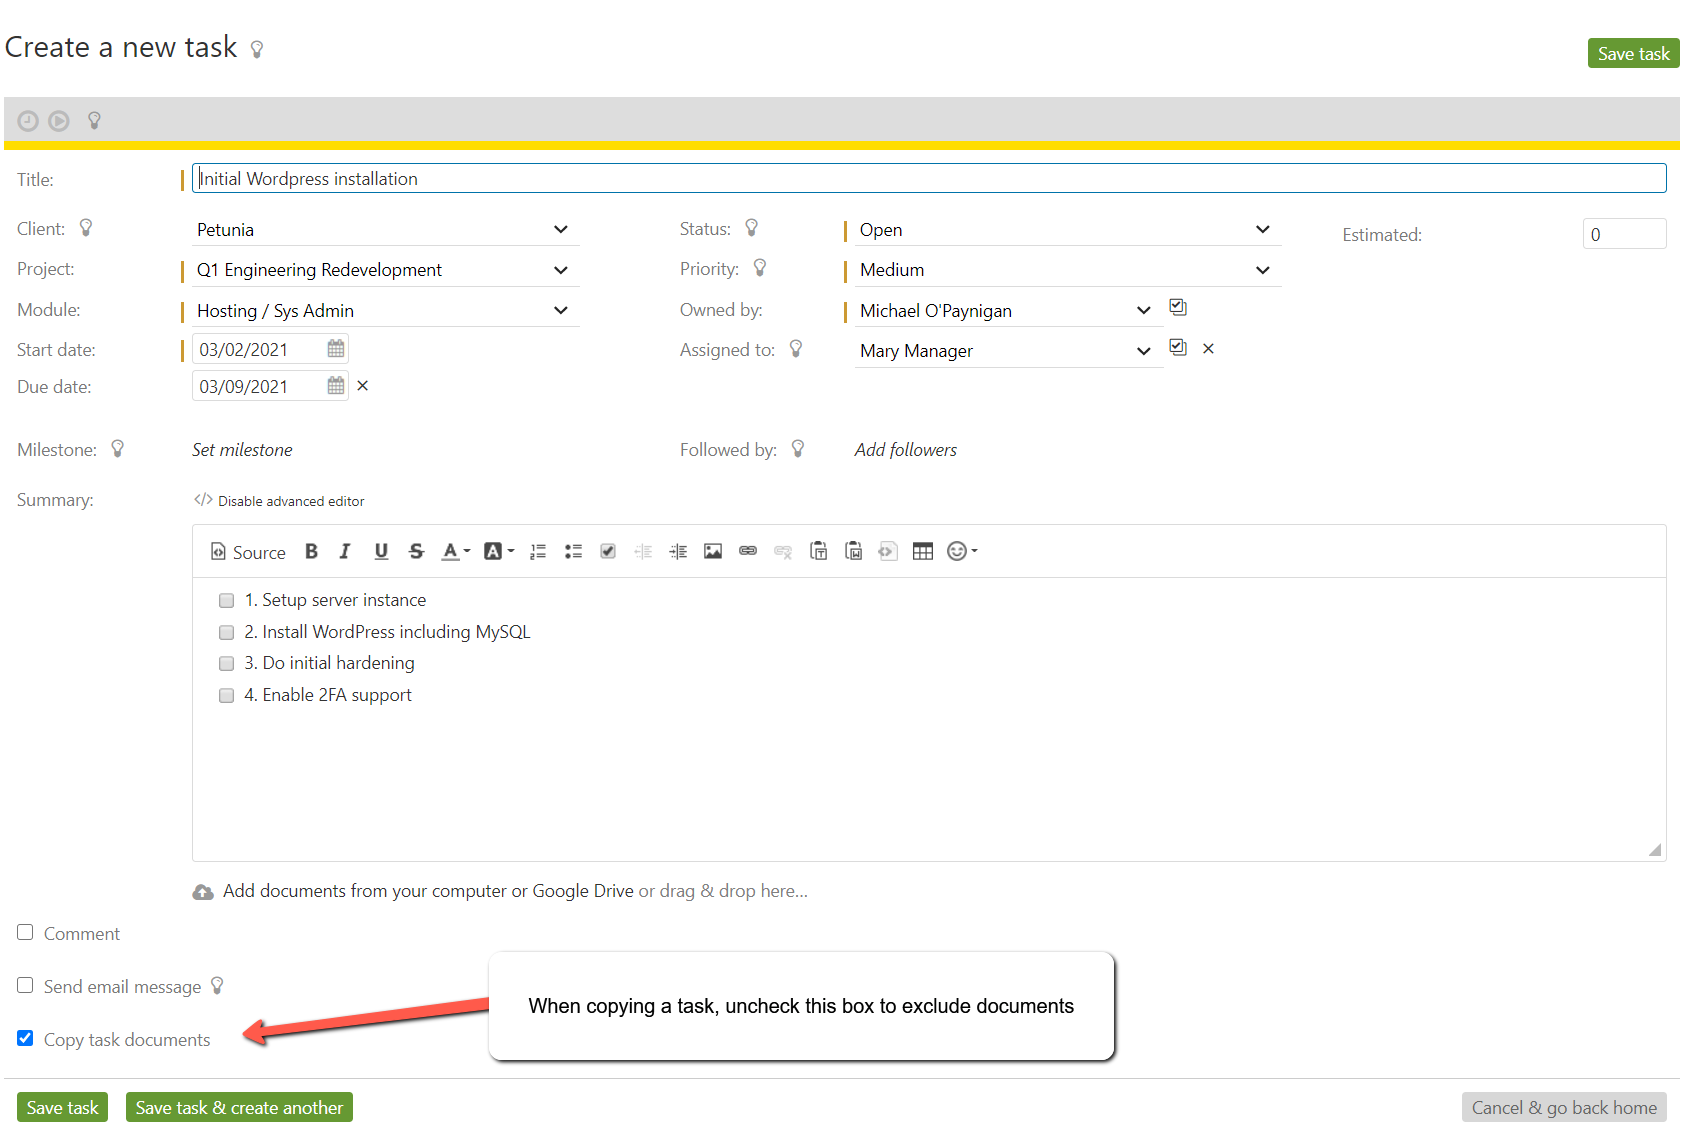Screen dimensions: 1686x1145
Task: Uncheck Copy task documents
Action: (25, 1038)
